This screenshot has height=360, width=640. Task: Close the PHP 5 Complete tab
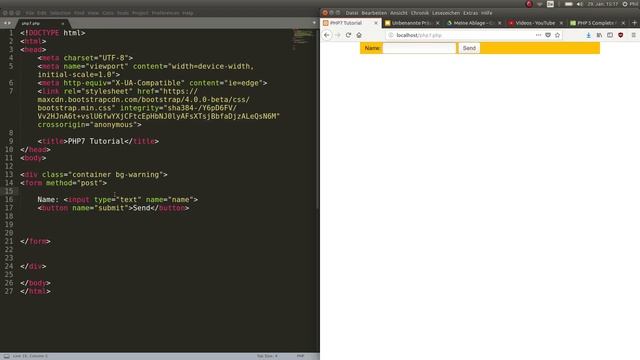623,23
